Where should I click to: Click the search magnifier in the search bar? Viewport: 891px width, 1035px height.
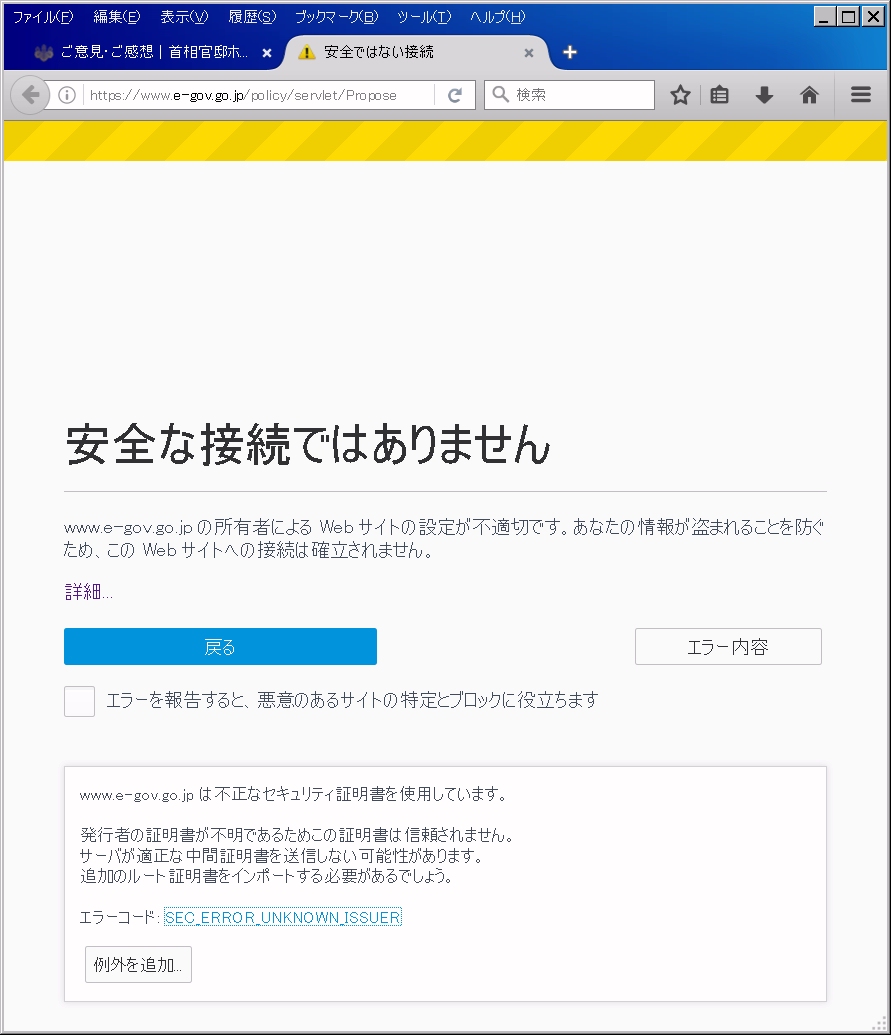coord(499,95)
